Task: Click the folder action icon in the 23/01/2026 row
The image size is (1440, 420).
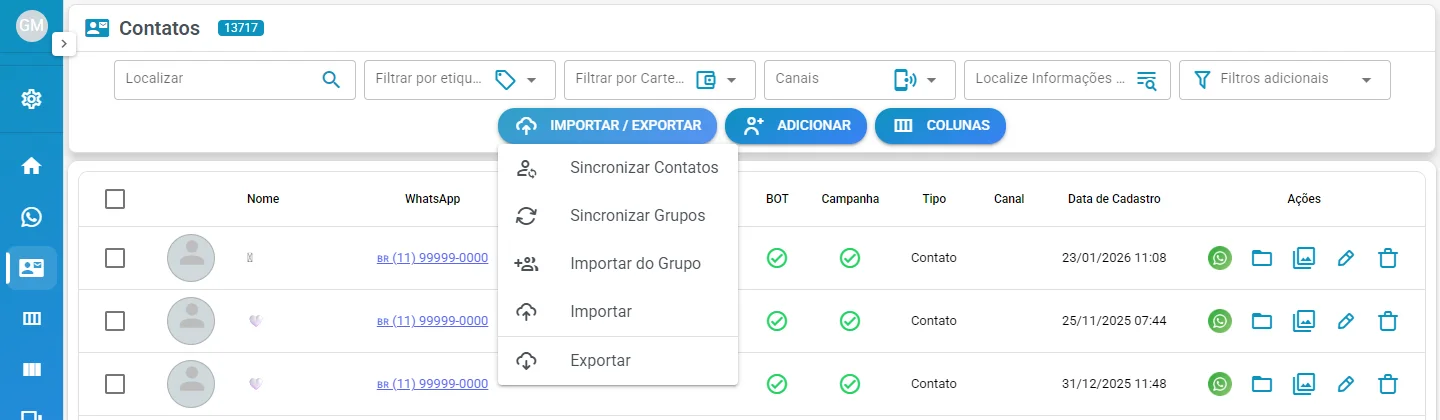Action: 1262,258
